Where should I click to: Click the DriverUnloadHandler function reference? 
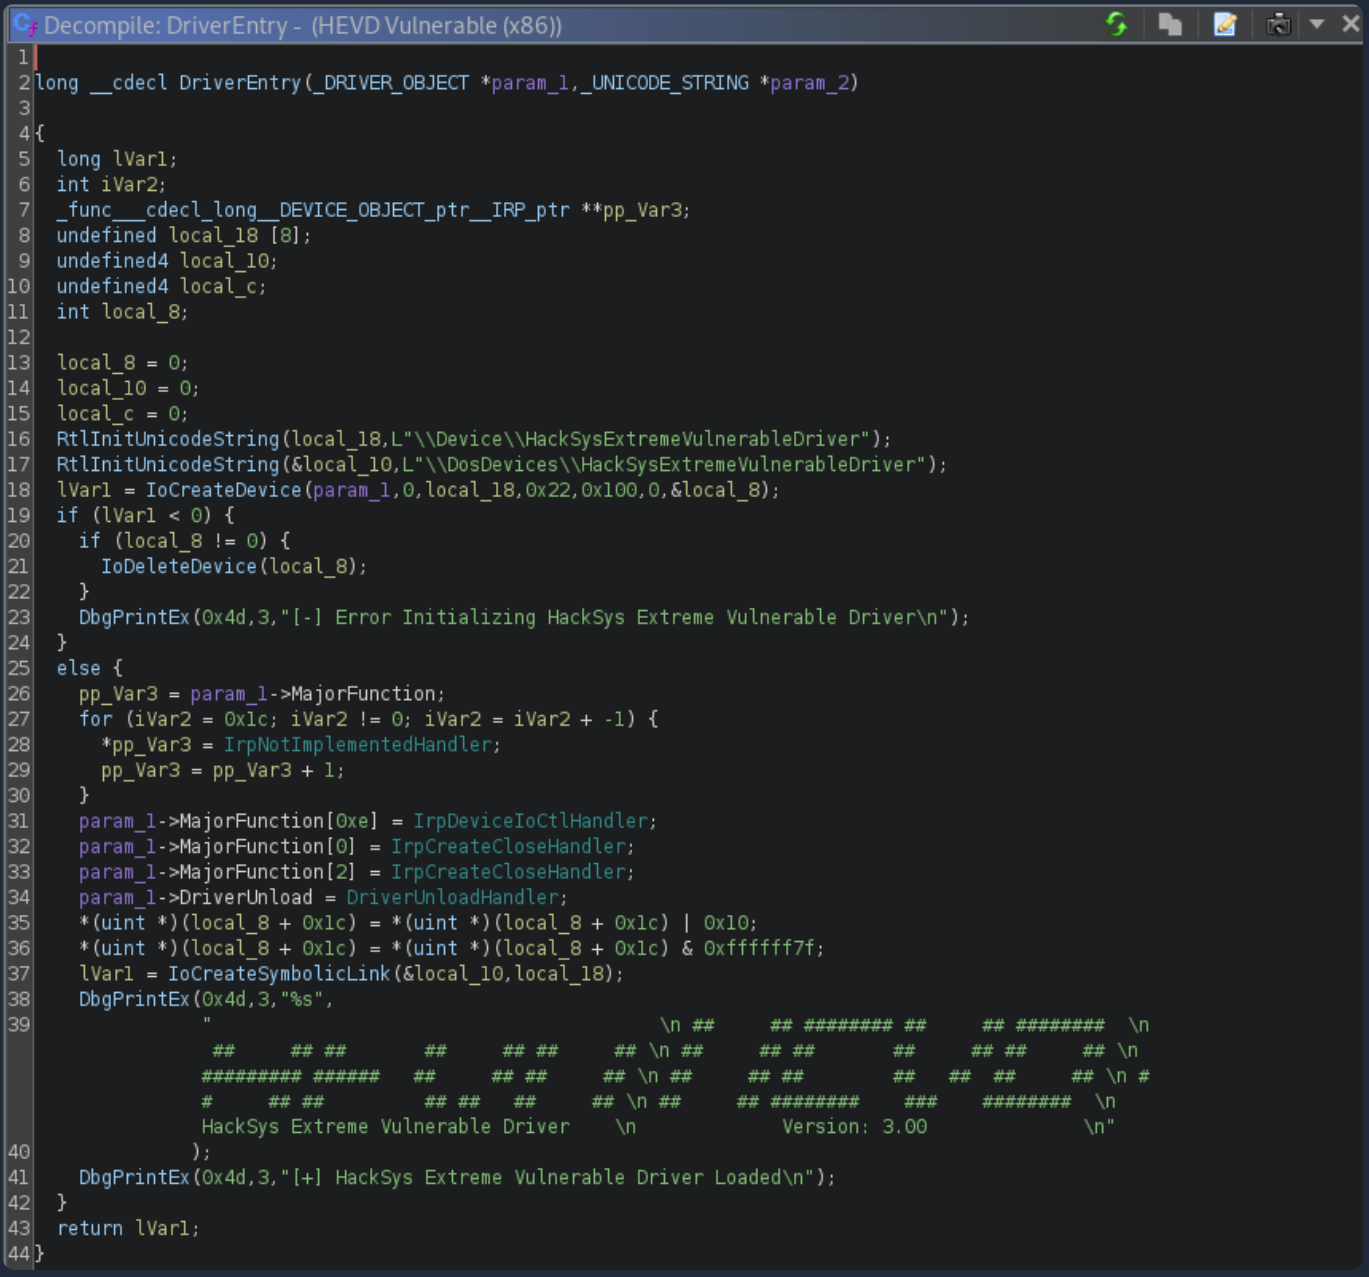click(x=452, y=898)
